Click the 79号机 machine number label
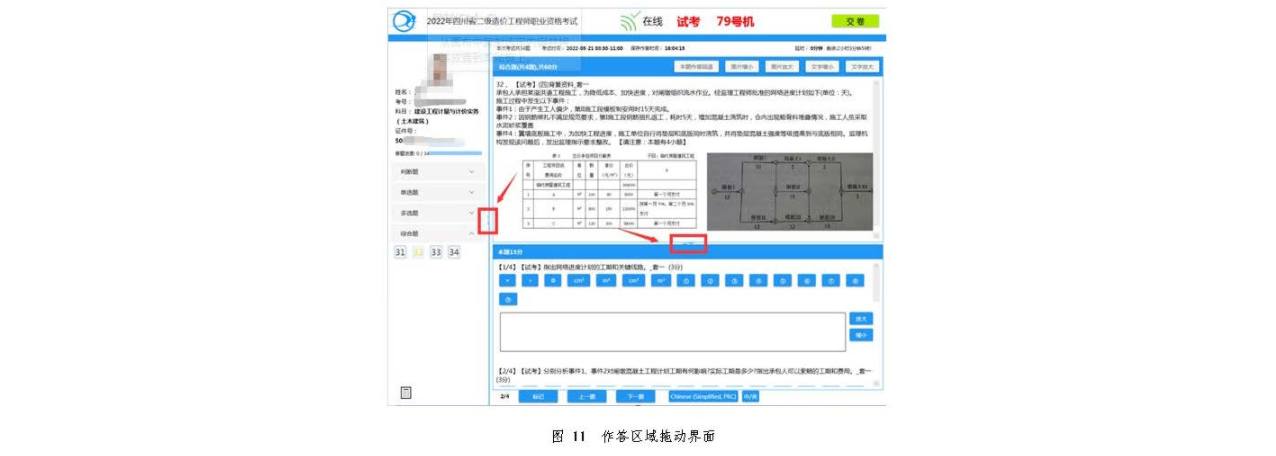This screenshot has height=456, width=1276. pyautogui.click(x=735, y=21)
